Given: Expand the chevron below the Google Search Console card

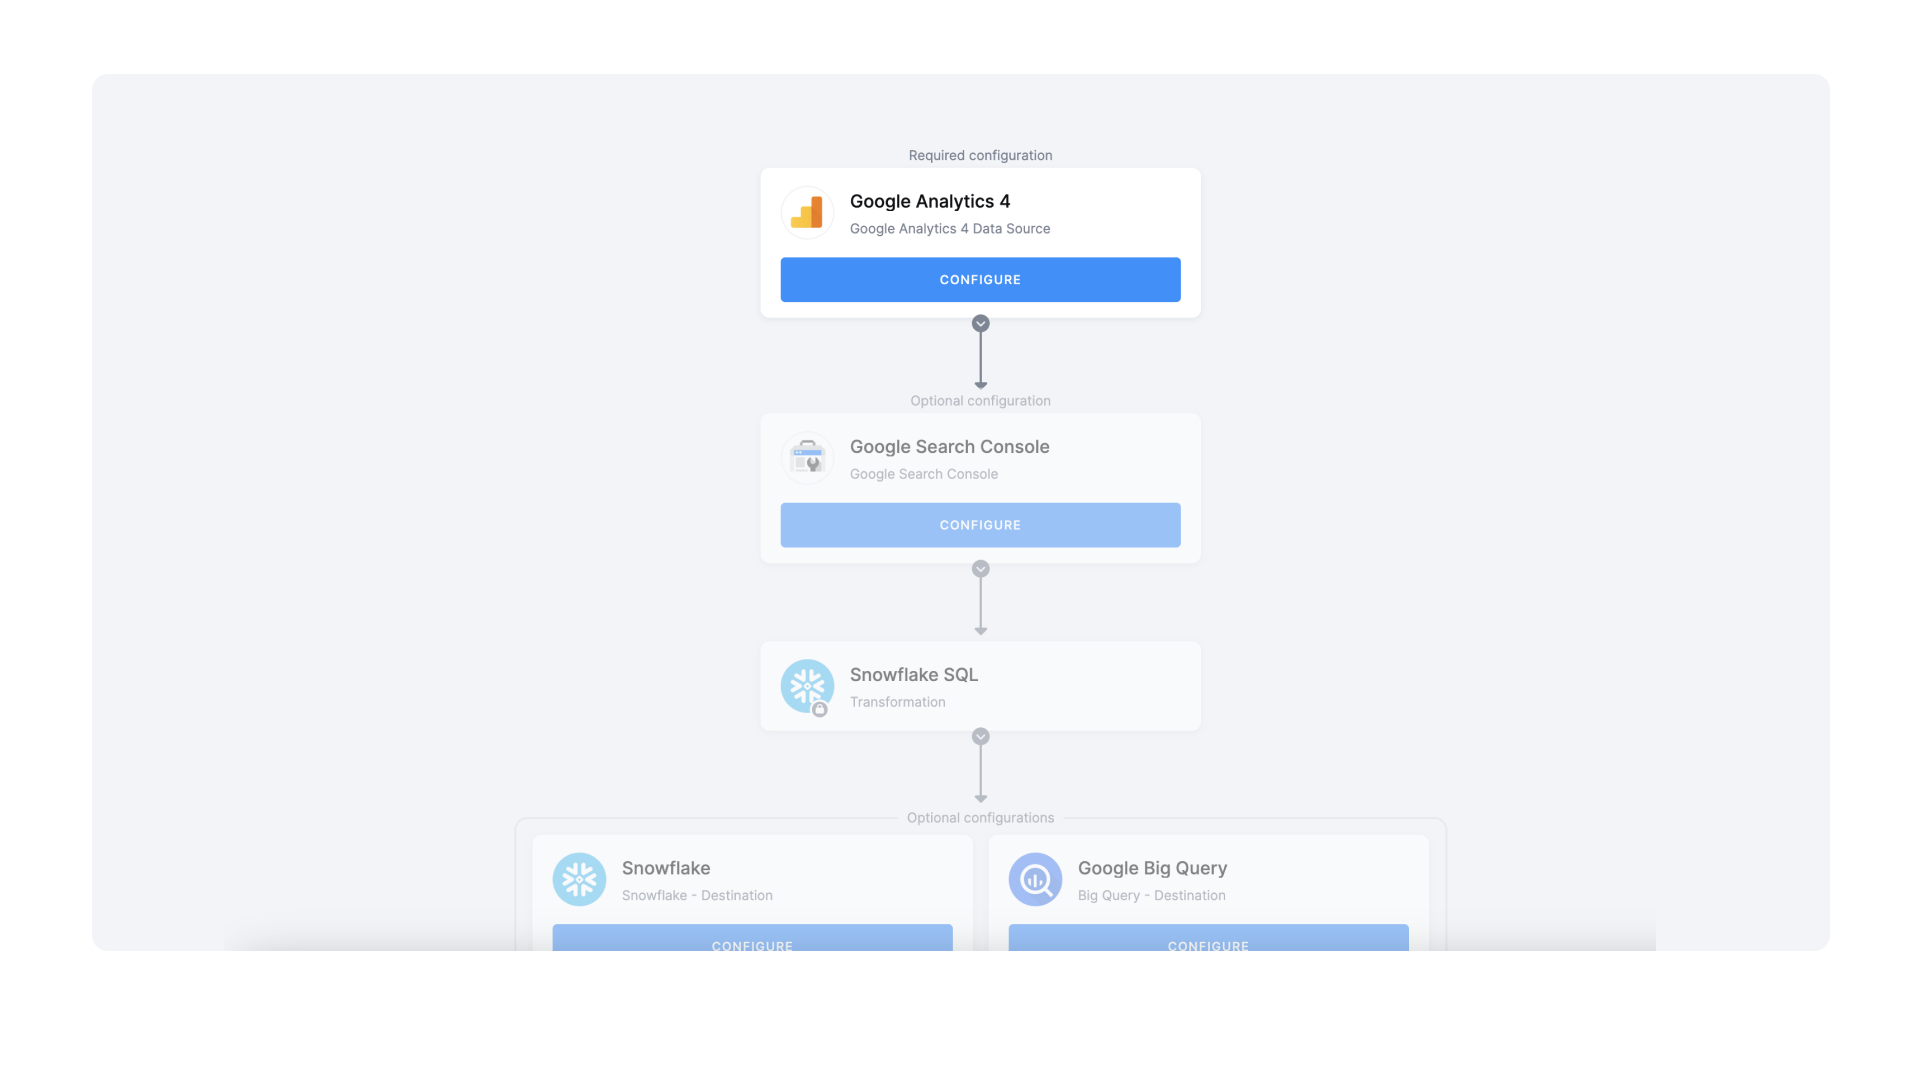Looking at the screenshot, I should (980, 568).
